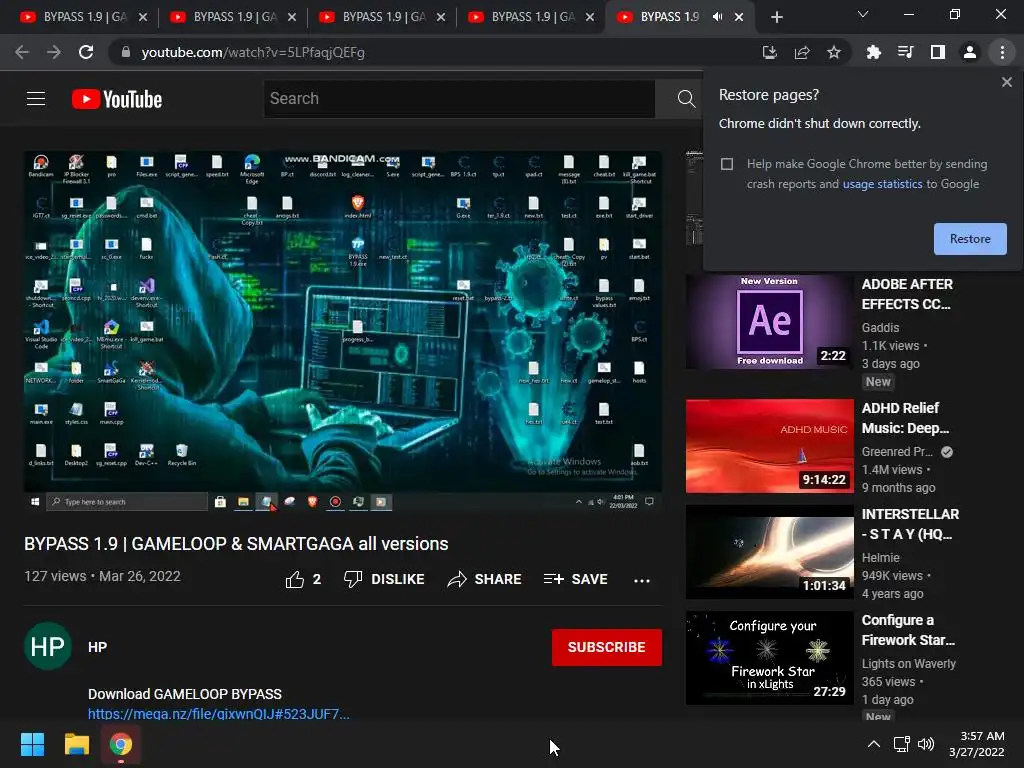The image size is (1024, 768).
Task: Share this page from address bar
Action: [x=802, y=52]
